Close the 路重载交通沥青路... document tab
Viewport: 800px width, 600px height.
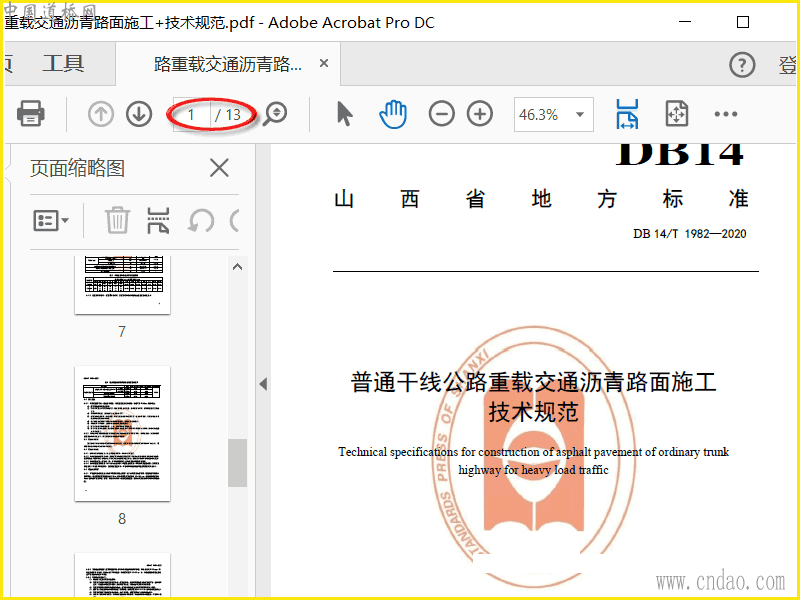323,63
